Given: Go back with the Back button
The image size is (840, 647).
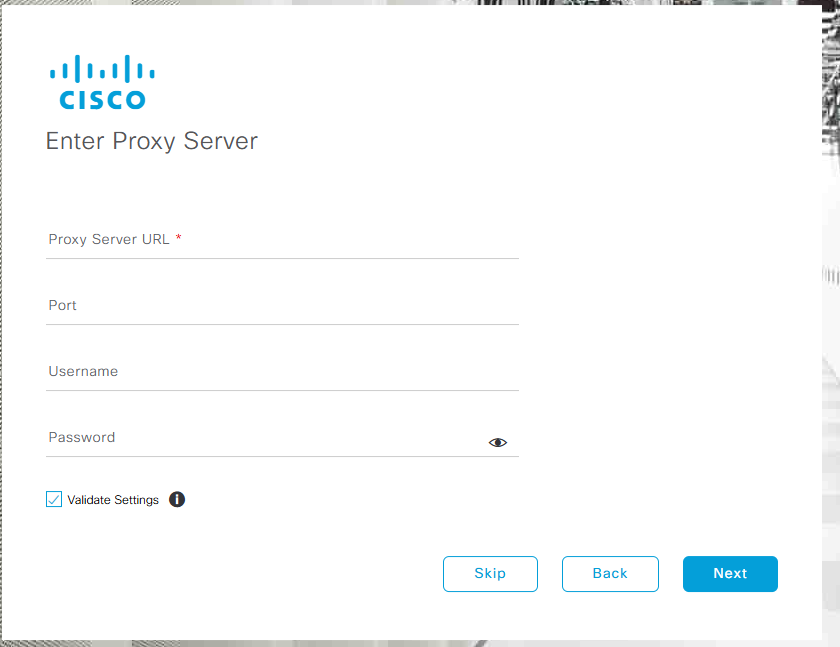Looking at the screenshot, I should (x=610, y=574).
